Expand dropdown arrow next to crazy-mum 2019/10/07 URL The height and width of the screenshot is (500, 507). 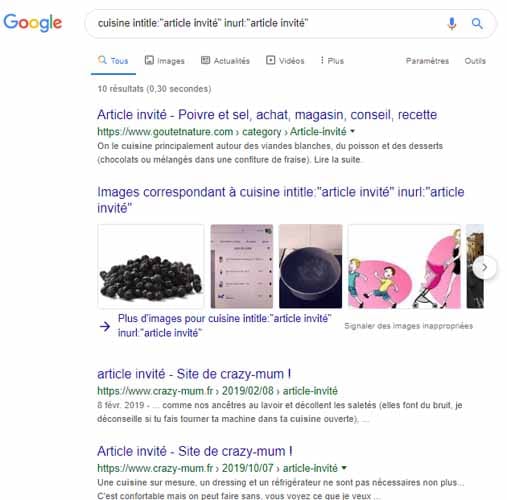[344, 468]
